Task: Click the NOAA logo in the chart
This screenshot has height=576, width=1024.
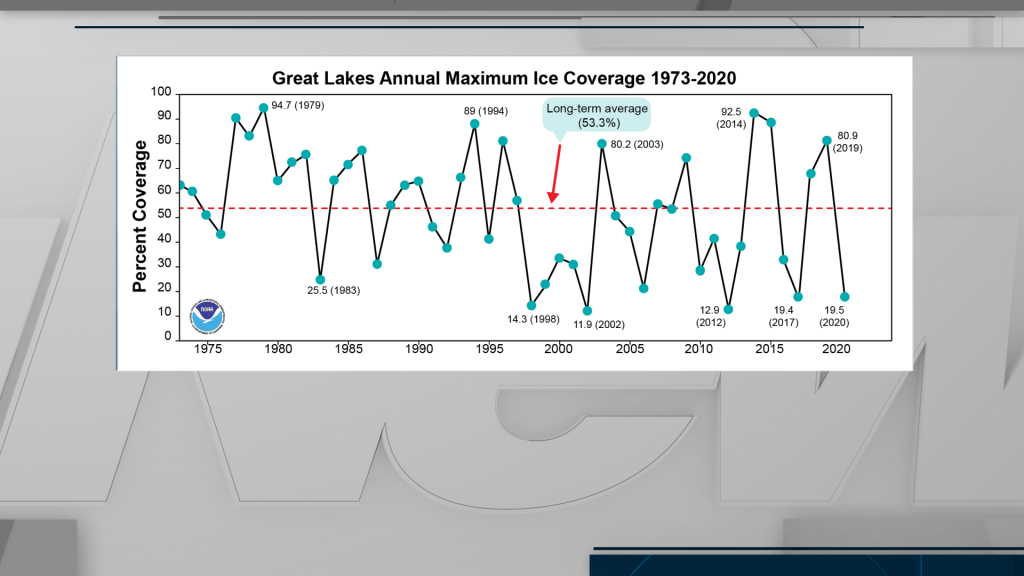Action: (209, 315)
